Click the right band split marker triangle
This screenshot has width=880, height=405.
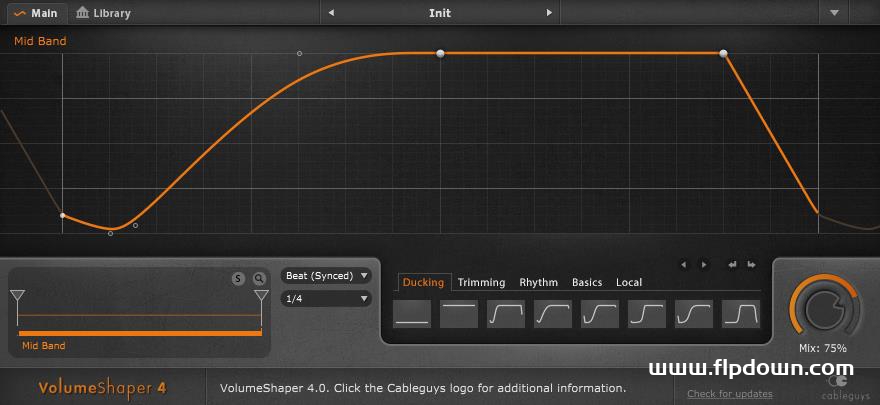(x=262, y=296)
